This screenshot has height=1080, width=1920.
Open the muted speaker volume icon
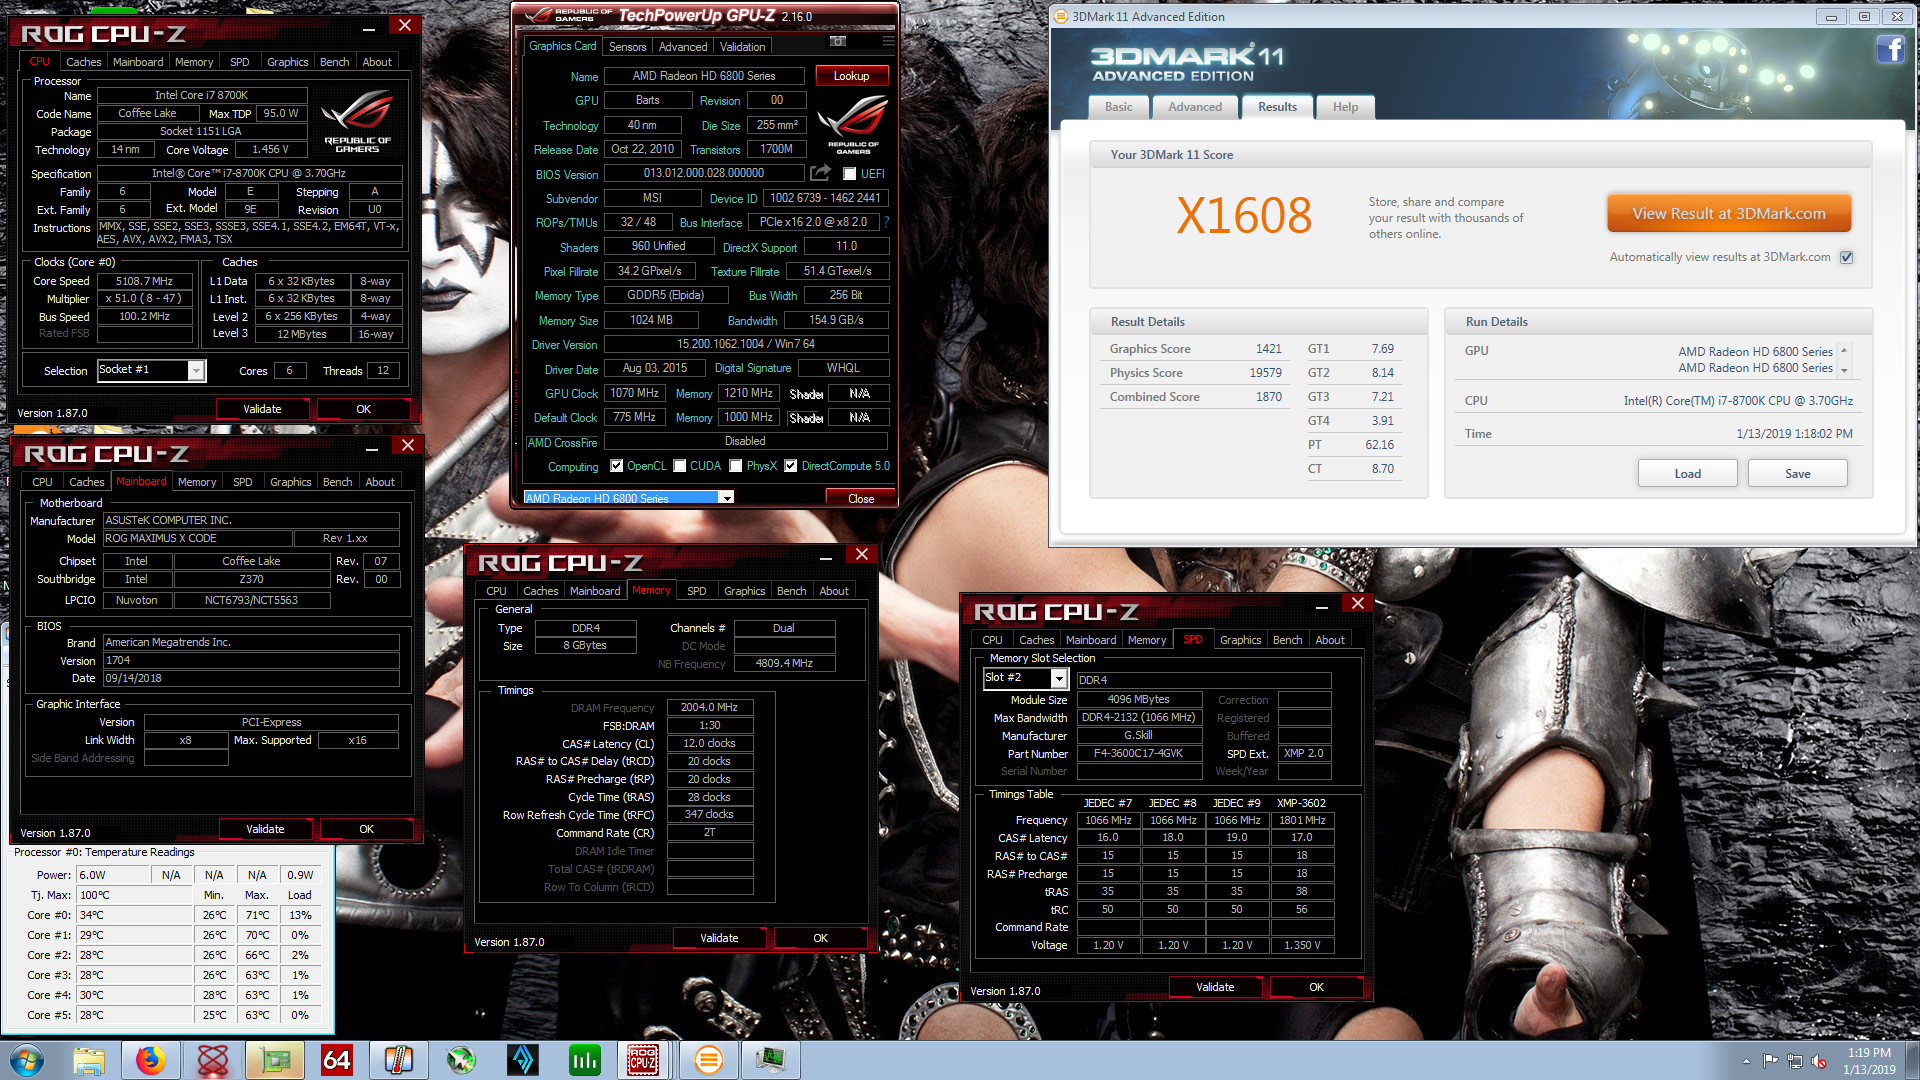pyautogui.click(x=1819, y=1061)
